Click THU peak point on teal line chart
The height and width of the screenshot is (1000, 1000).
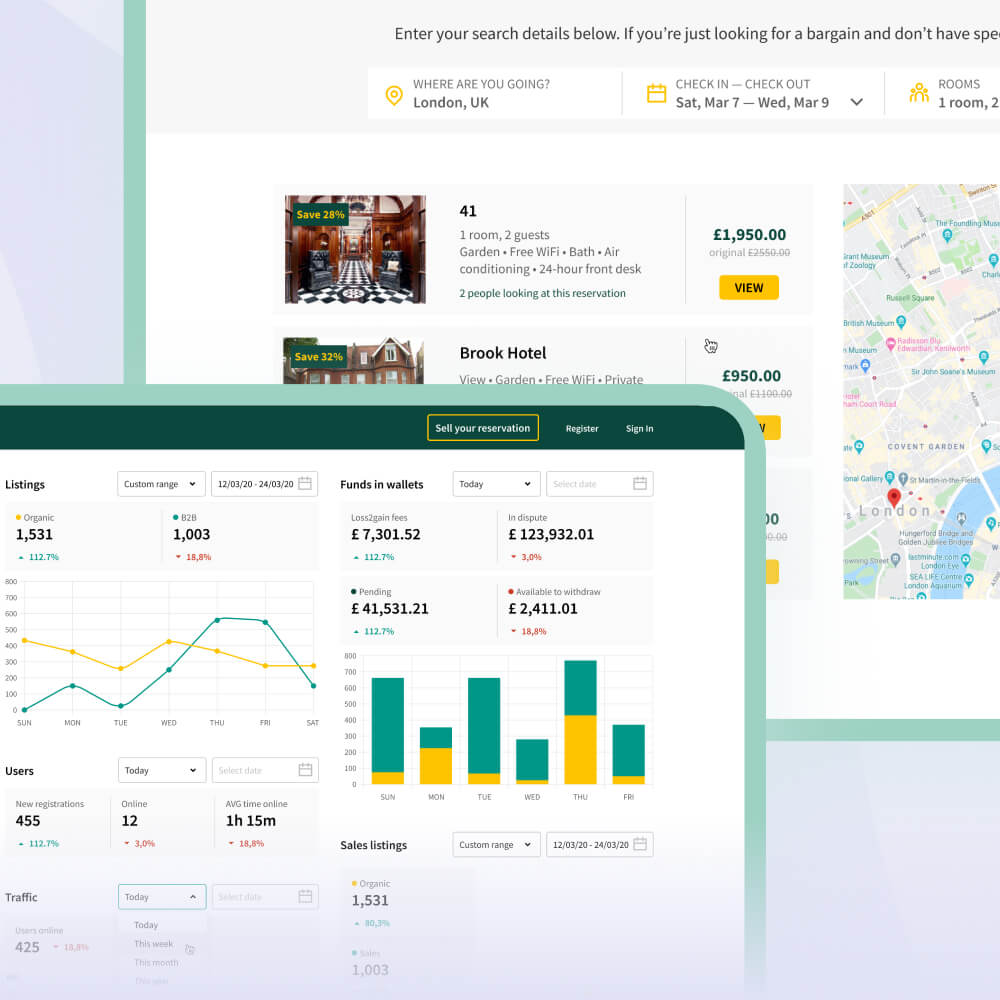click(x=217, y=620)
